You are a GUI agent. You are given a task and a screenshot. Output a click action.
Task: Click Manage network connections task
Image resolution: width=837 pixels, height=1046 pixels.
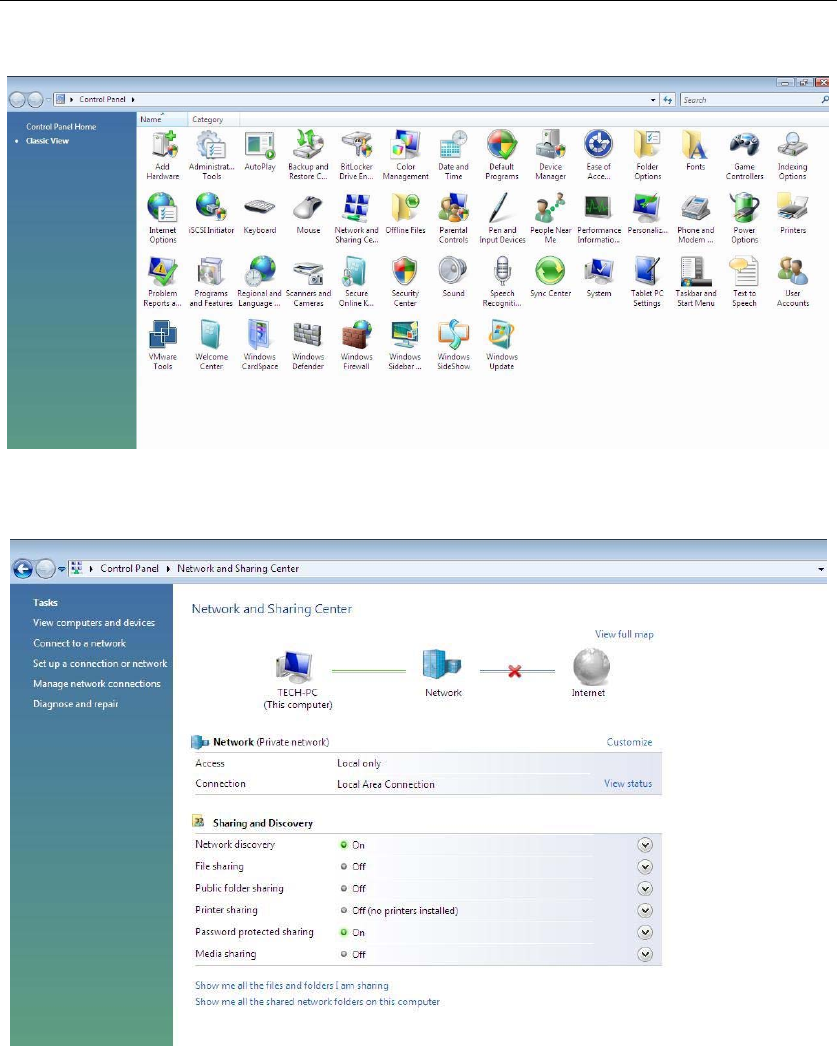(97, 684)
